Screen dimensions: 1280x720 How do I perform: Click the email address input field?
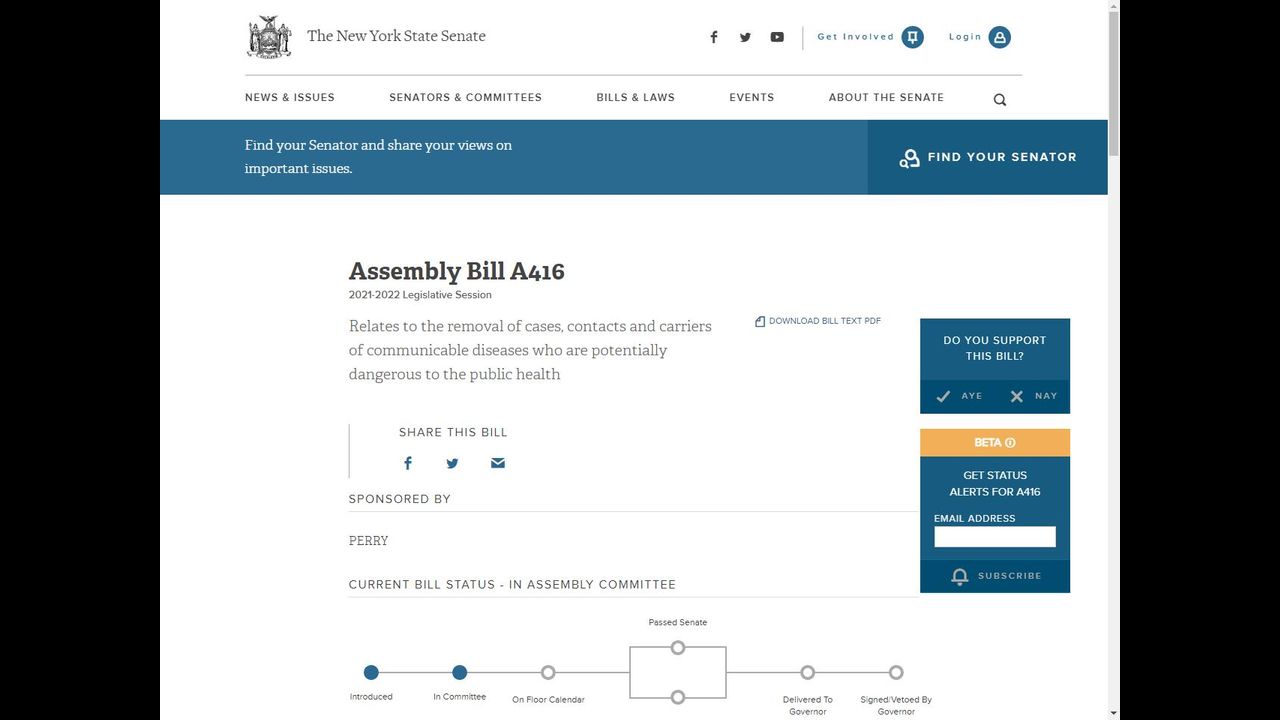pyautogui.click(x=995, y=537)
